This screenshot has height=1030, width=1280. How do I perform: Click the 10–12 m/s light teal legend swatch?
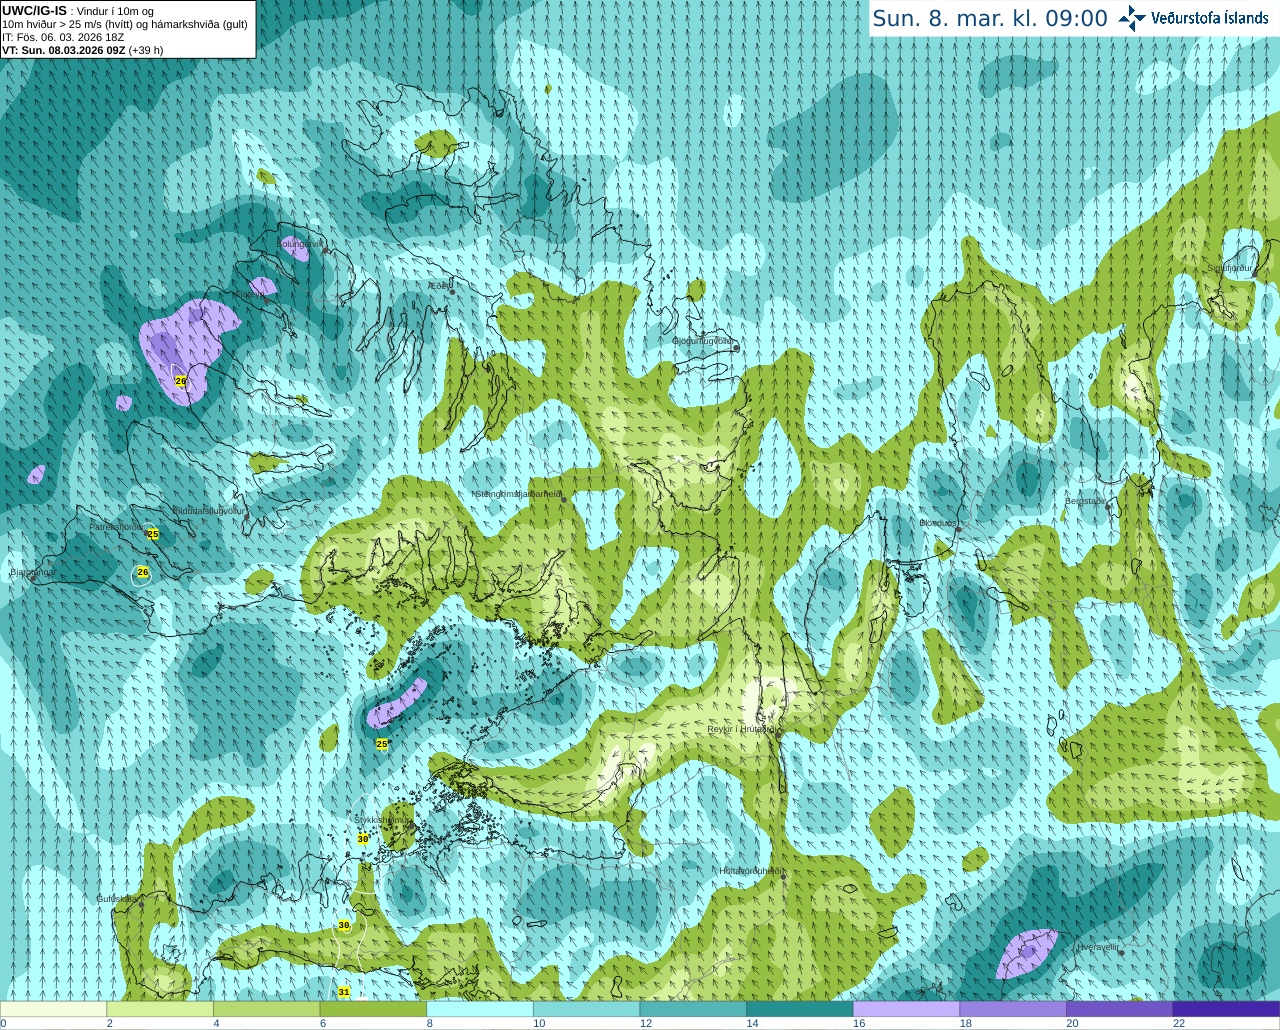click(586, 1009)
